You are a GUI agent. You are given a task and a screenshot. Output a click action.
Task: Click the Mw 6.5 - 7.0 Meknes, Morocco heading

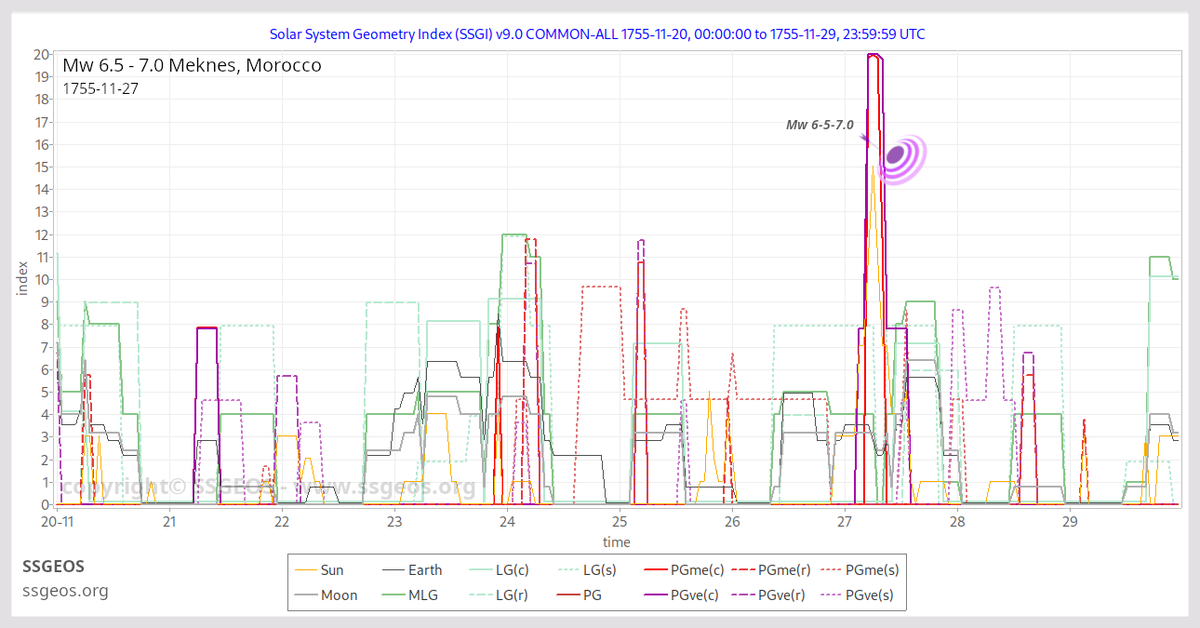pos(192,66)
